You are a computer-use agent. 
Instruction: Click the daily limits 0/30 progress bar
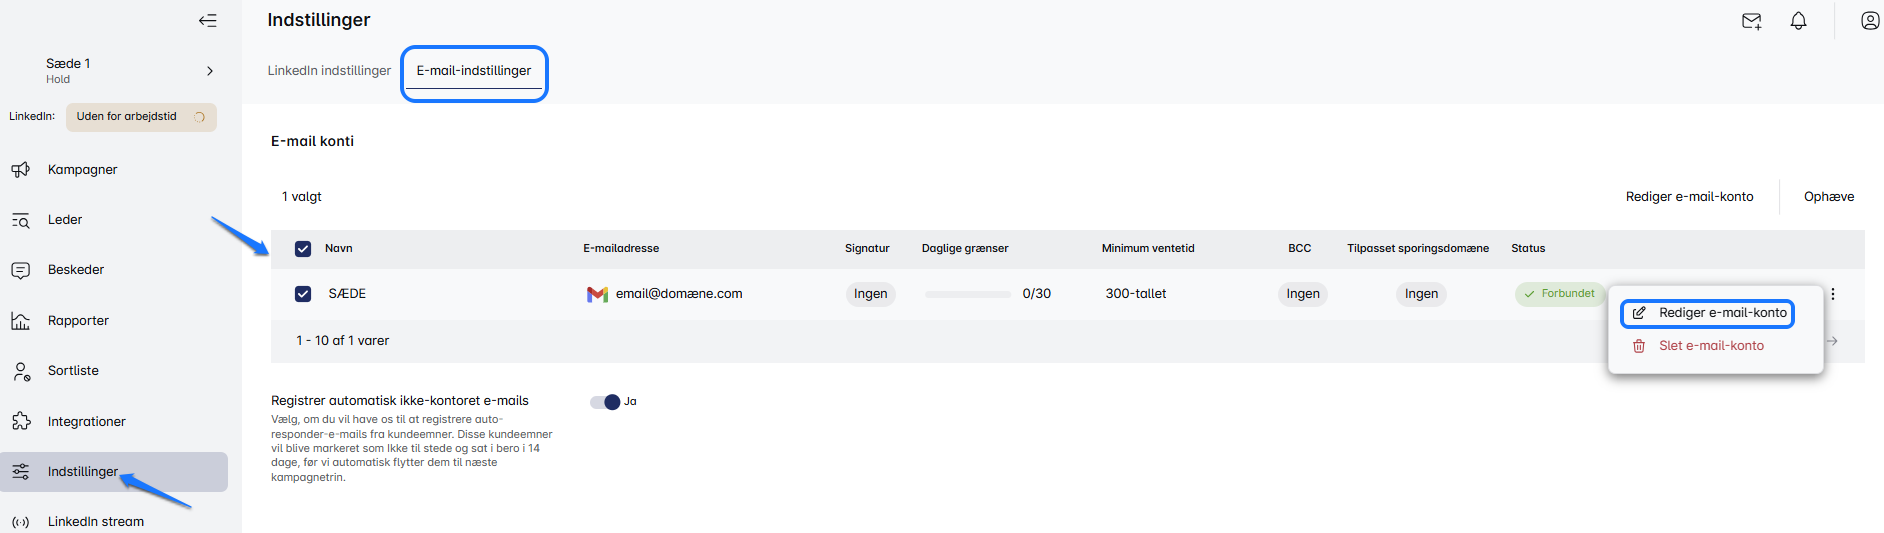(x=967, y=294)
